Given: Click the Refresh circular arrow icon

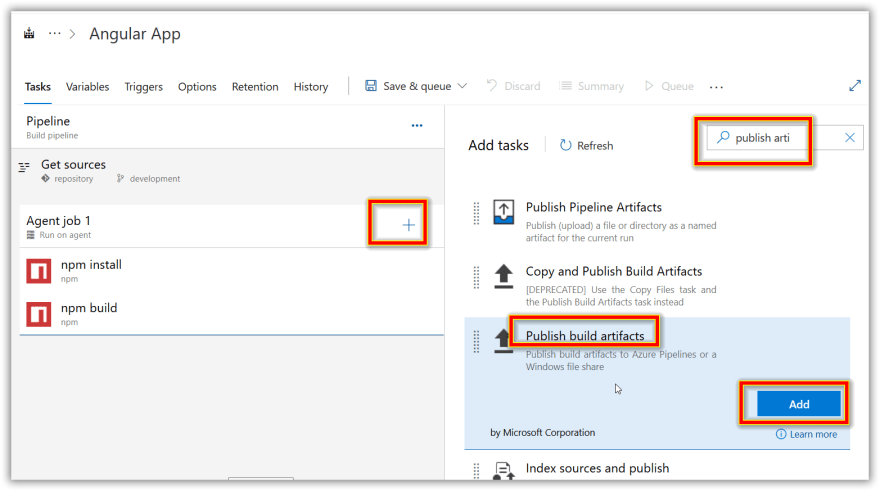Looking at the screenshot, I should click(565, 145).
